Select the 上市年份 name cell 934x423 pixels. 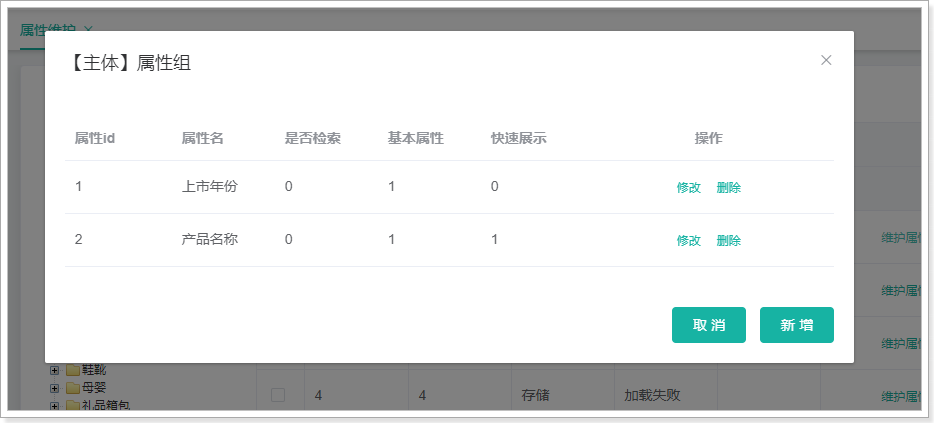209,186
